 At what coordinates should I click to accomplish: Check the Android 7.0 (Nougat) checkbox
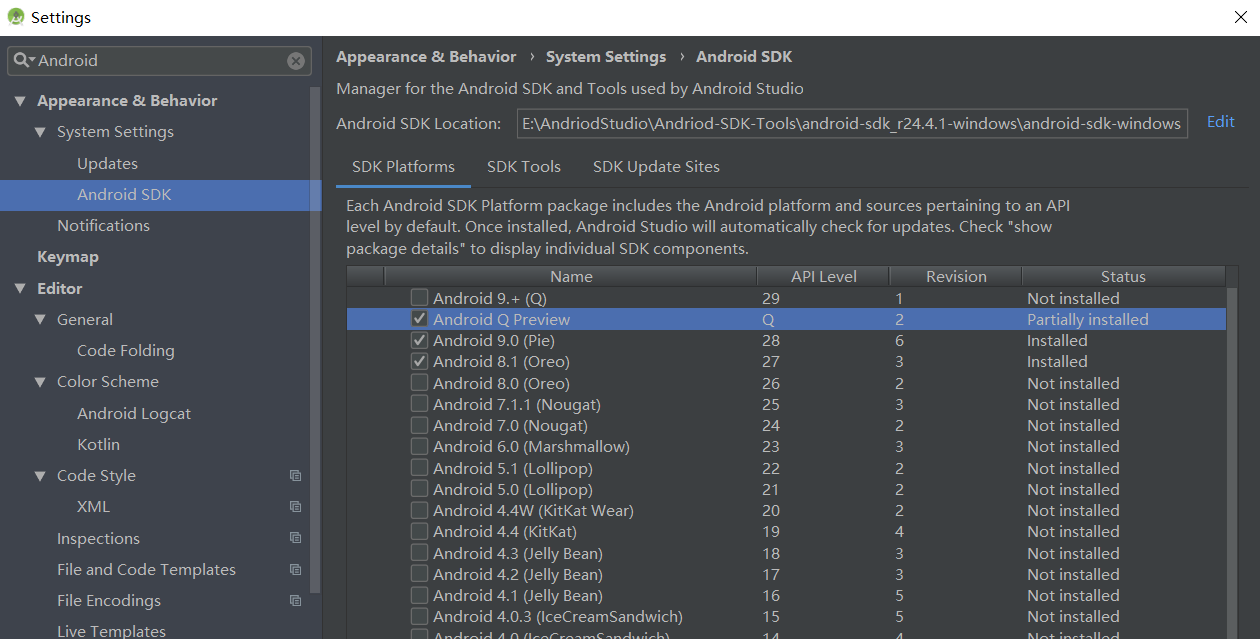pos(420,425)
